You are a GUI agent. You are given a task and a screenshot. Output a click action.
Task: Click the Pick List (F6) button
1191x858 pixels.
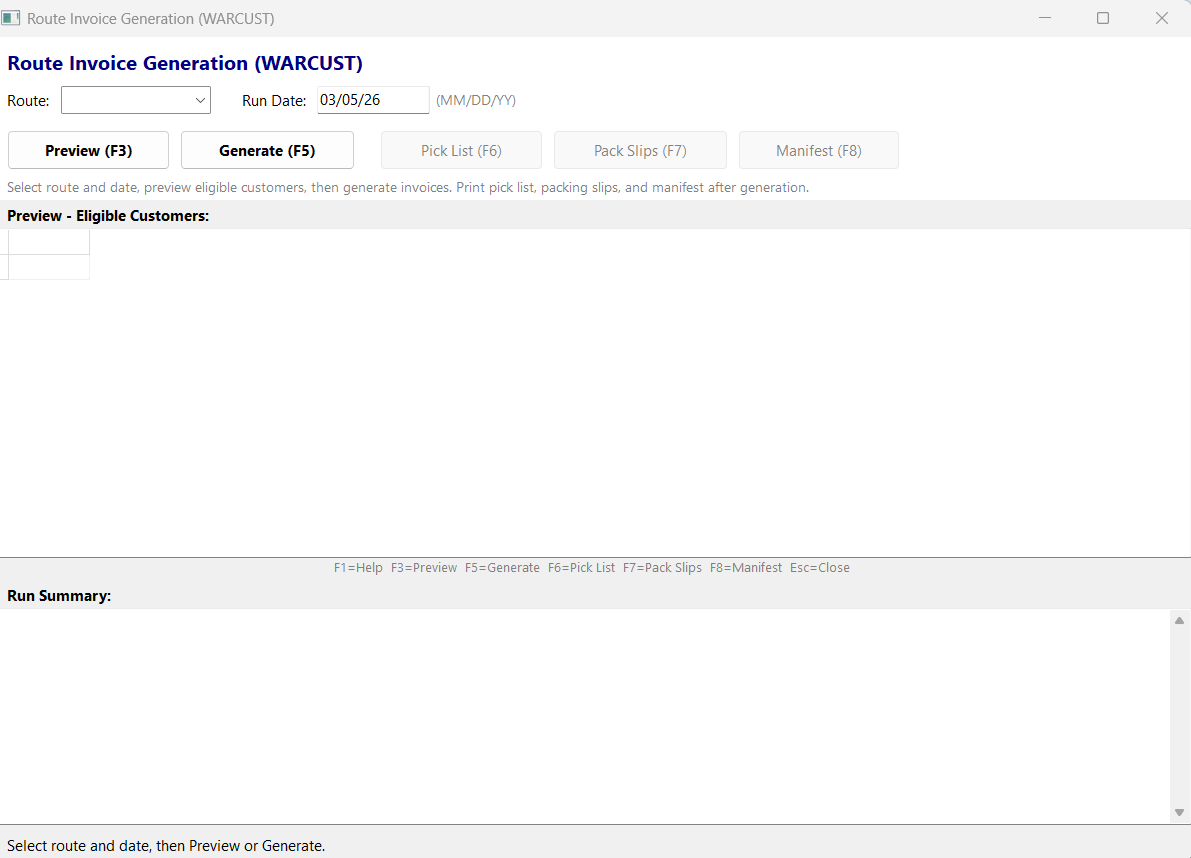point(461,150)
